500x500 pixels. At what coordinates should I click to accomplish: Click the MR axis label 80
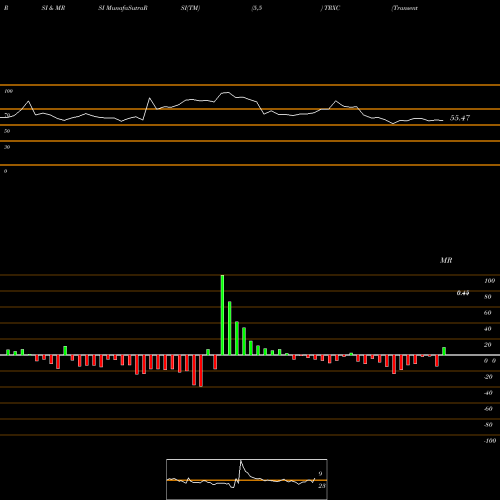pyautogui.click(x=488, y=297)
